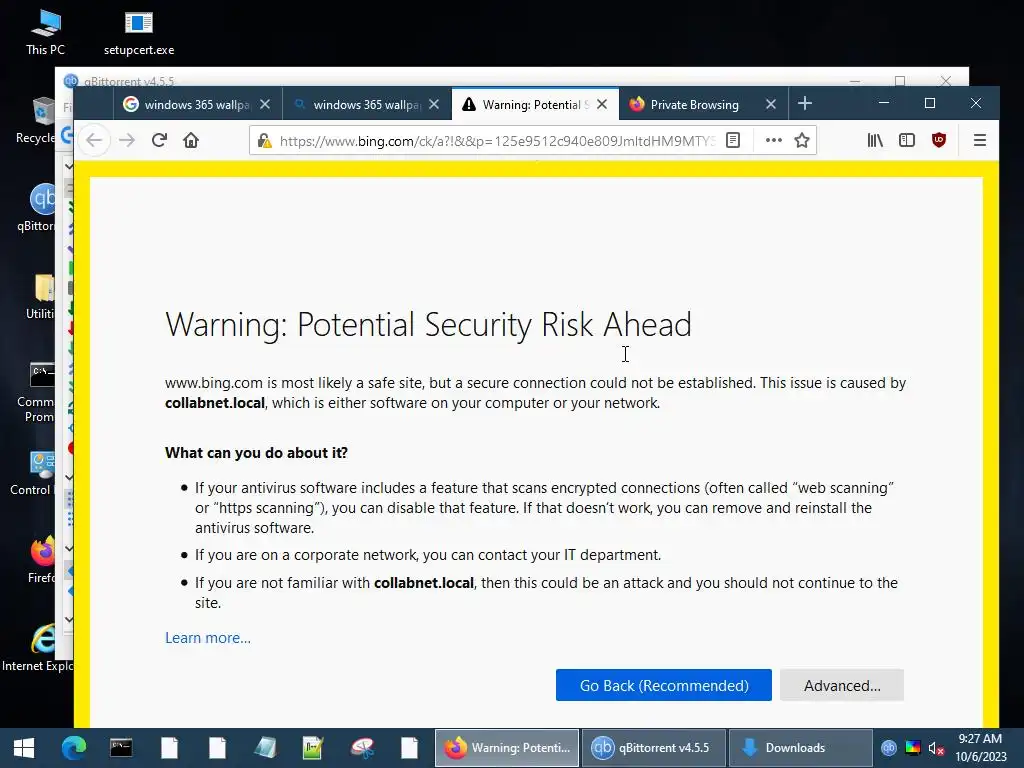
Task: Switch to Private Browsing tab
Action: (694, 104)
